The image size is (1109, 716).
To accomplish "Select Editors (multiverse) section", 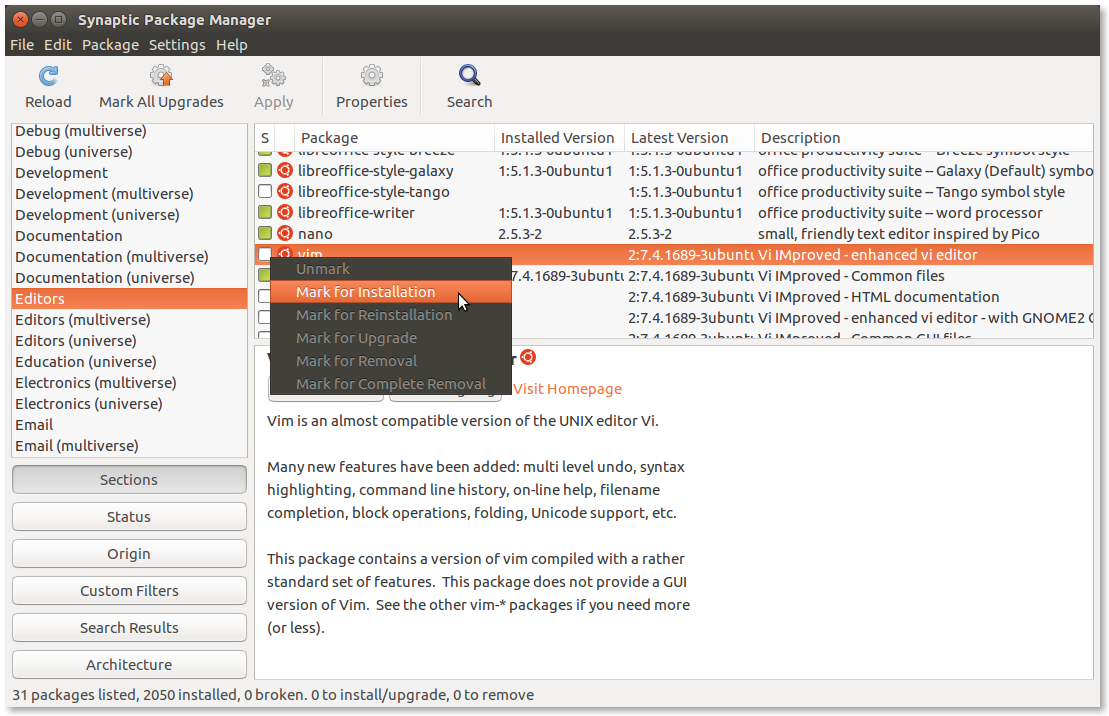I will tap(129, 320).
